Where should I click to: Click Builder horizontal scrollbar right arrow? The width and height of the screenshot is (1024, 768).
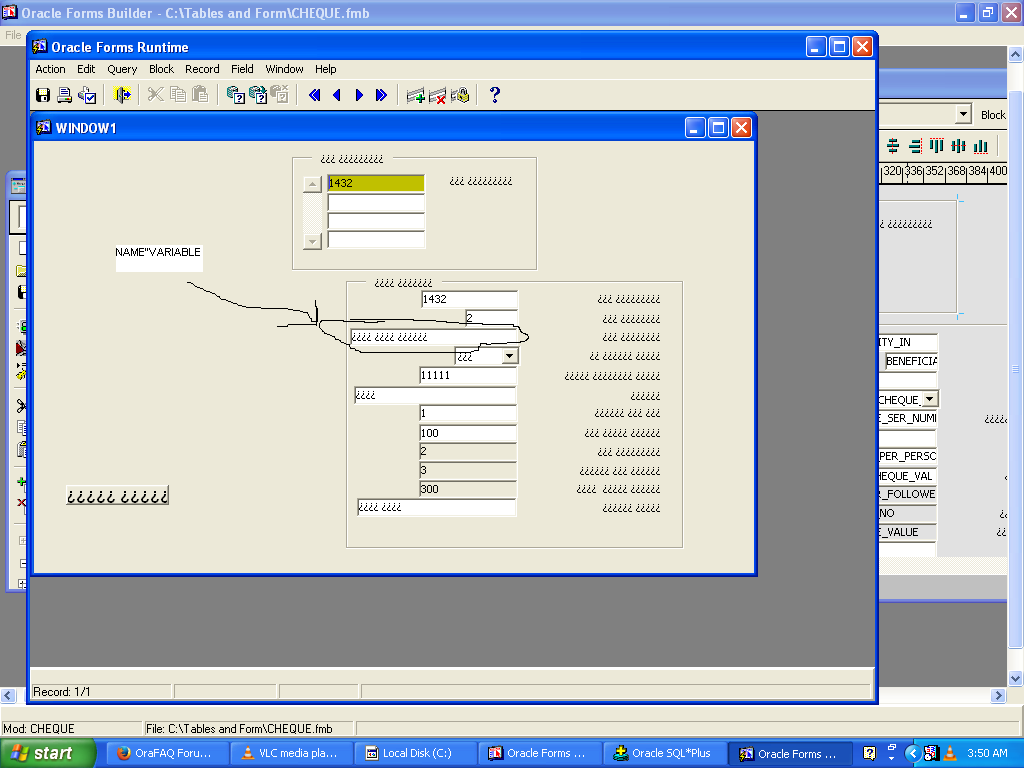[998, 696]
